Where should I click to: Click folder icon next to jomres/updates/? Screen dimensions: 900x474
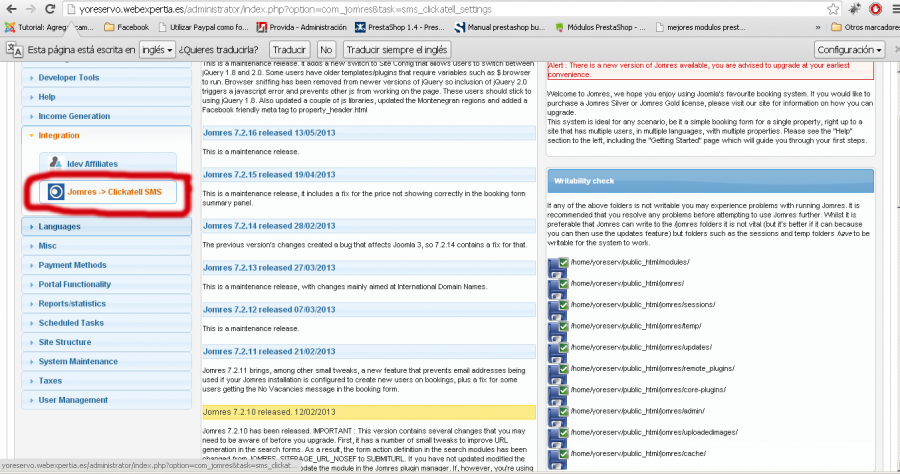(x=557, y=351)
